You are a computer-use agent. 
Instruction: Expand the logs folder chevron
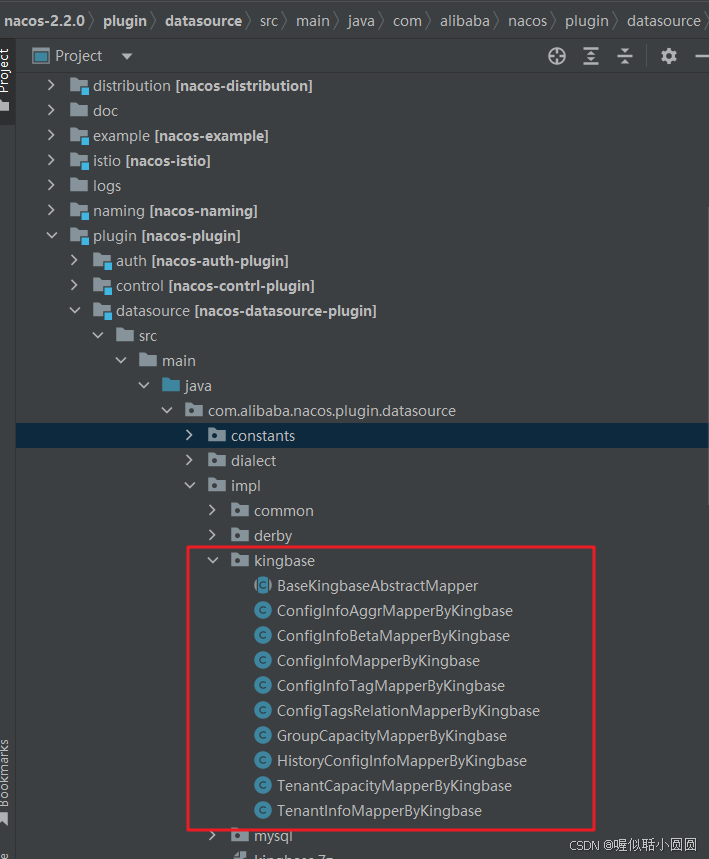[x=51, y=185]
